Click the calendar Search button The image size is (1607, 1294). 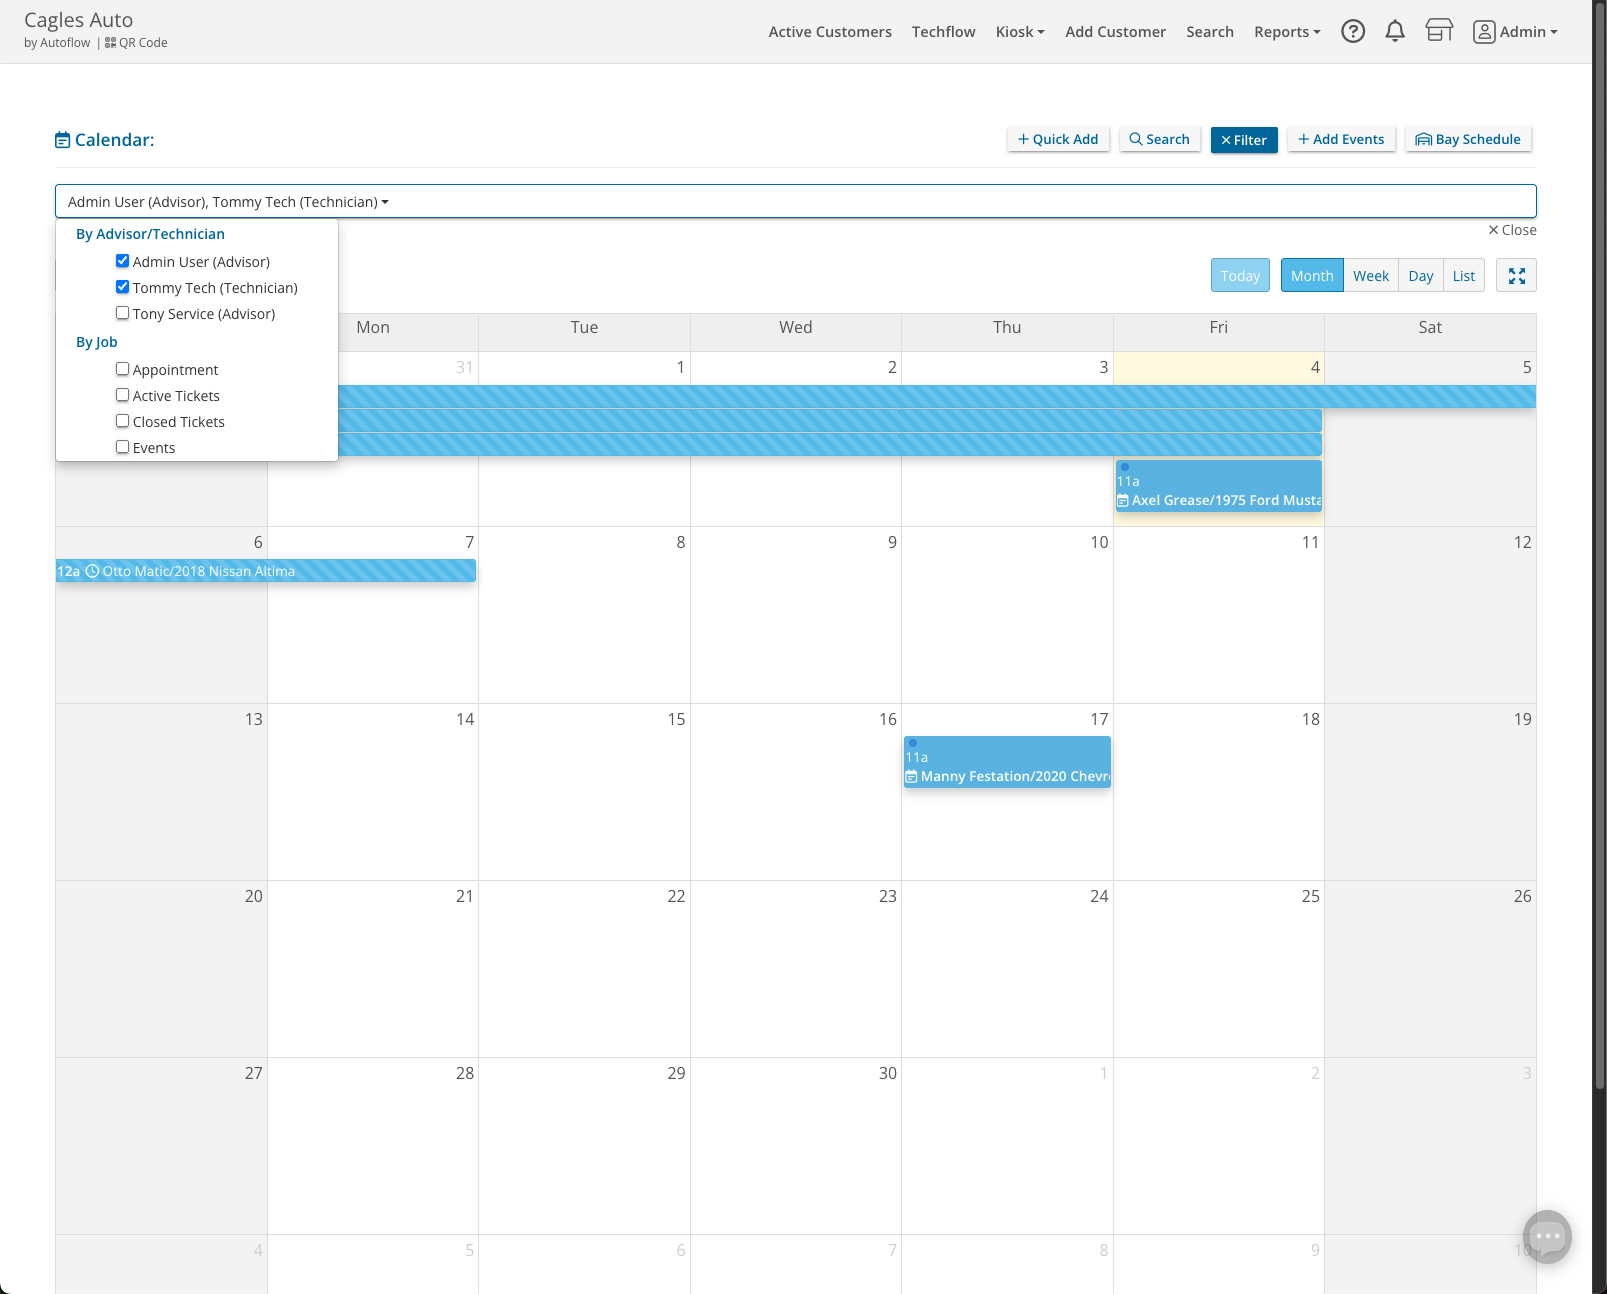pyautogui.click(x=1159, y=140)
